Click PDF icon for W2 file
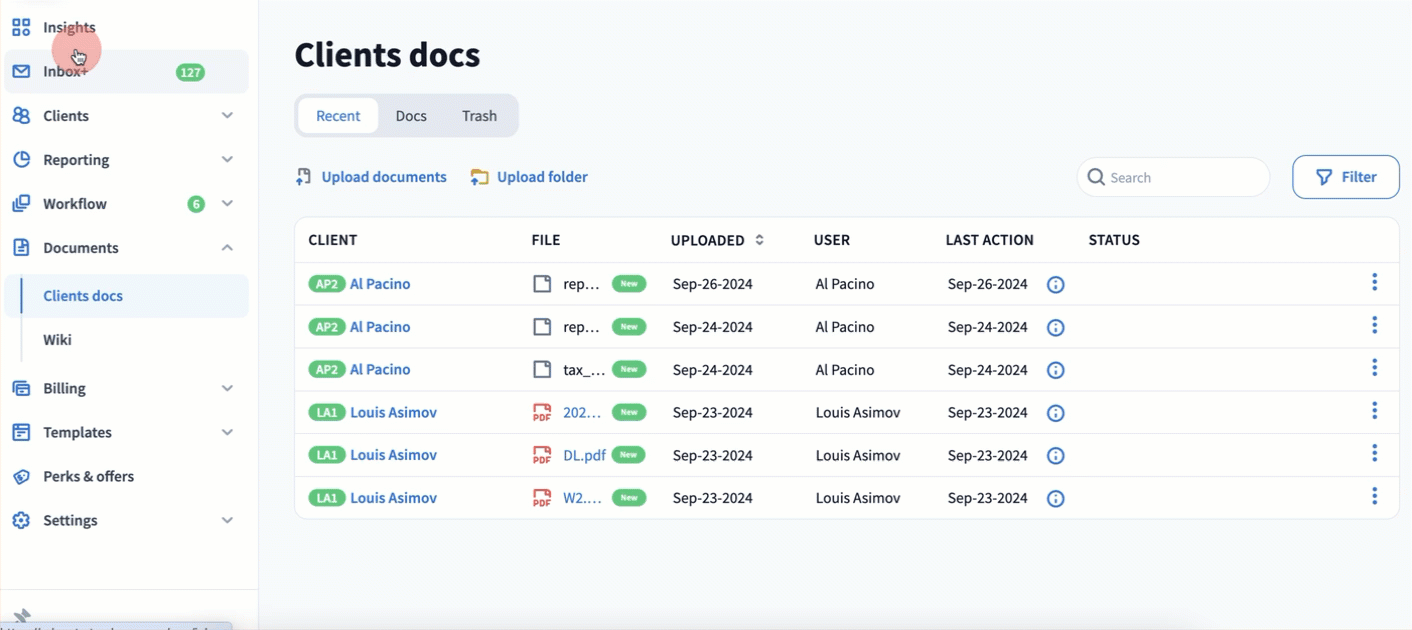1412x630 pixels. [x=542, y=498]
